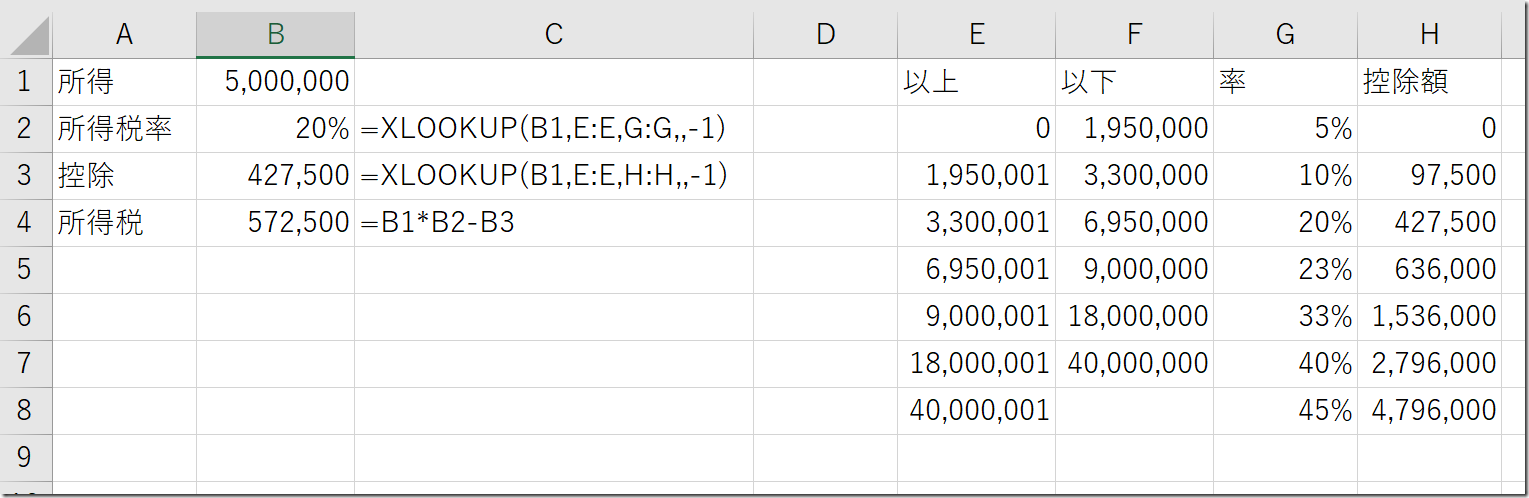Click cell showing 4,796,000
The image size is (1529, 498).
(1429, 411)
